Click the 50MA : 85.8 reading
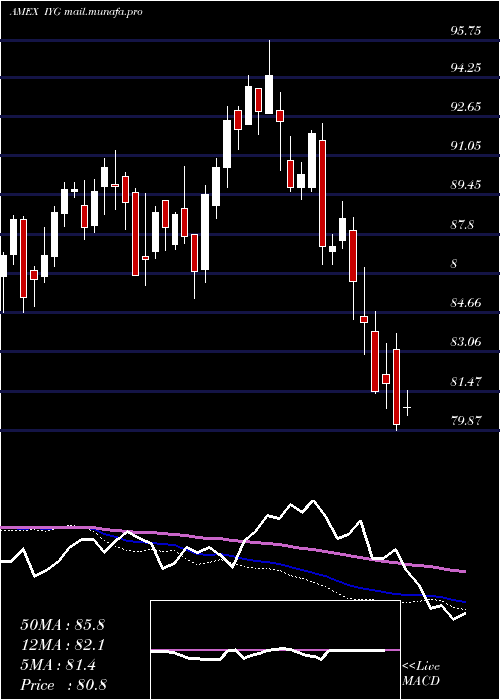500x700 pixels. point(62,625)
